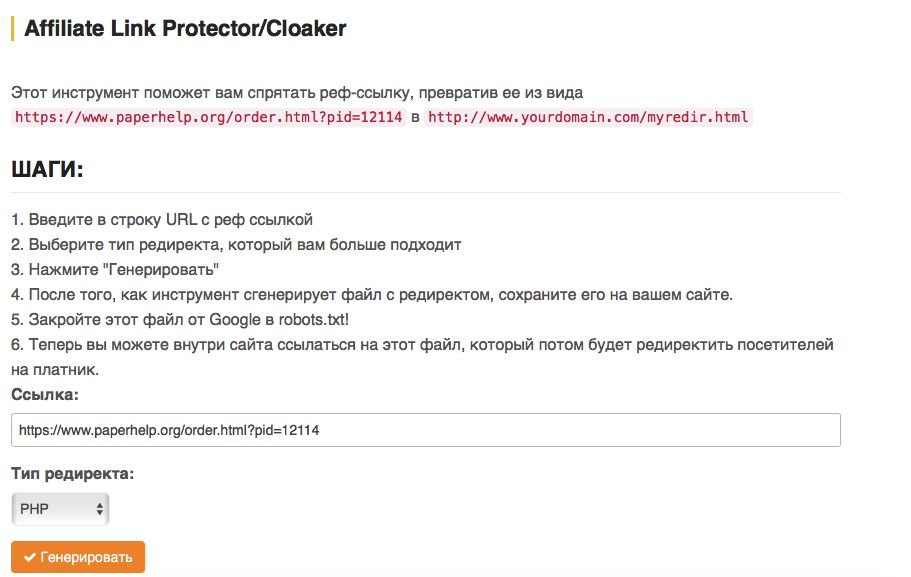The height and width of the screenshot is (577, 911).
Task: Click the up-down arrows of the PHP selector
Action: coord(100,509)
